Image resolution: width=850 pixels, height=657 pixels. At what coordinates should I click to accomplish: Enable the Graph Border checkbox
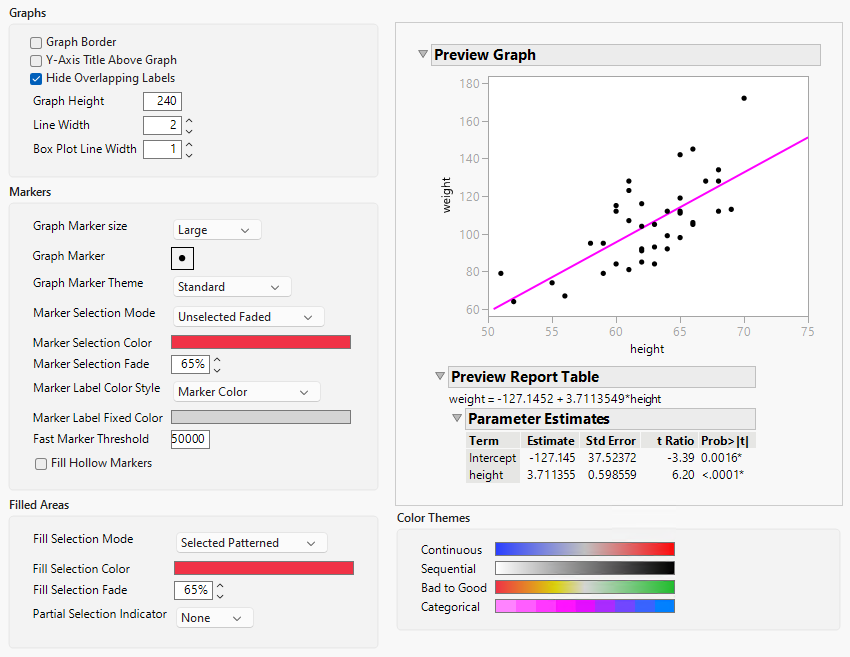pos(36,42)
